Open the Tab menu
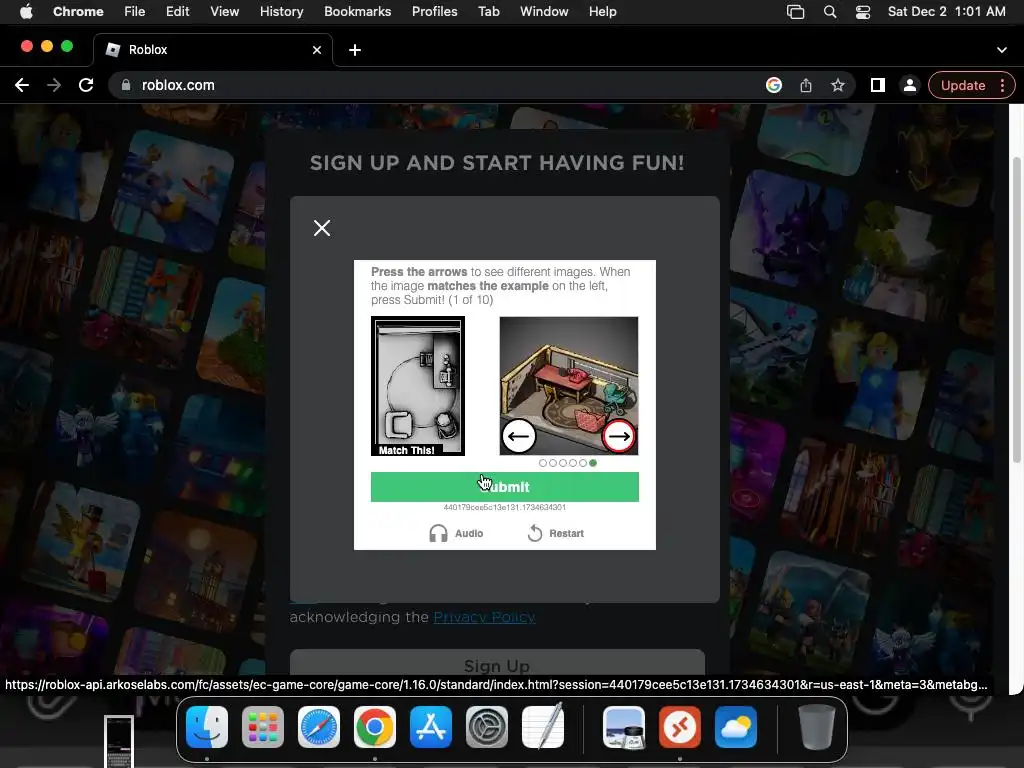The height and width of the screenshot is (768, 1024). click(x=488, y=12)
